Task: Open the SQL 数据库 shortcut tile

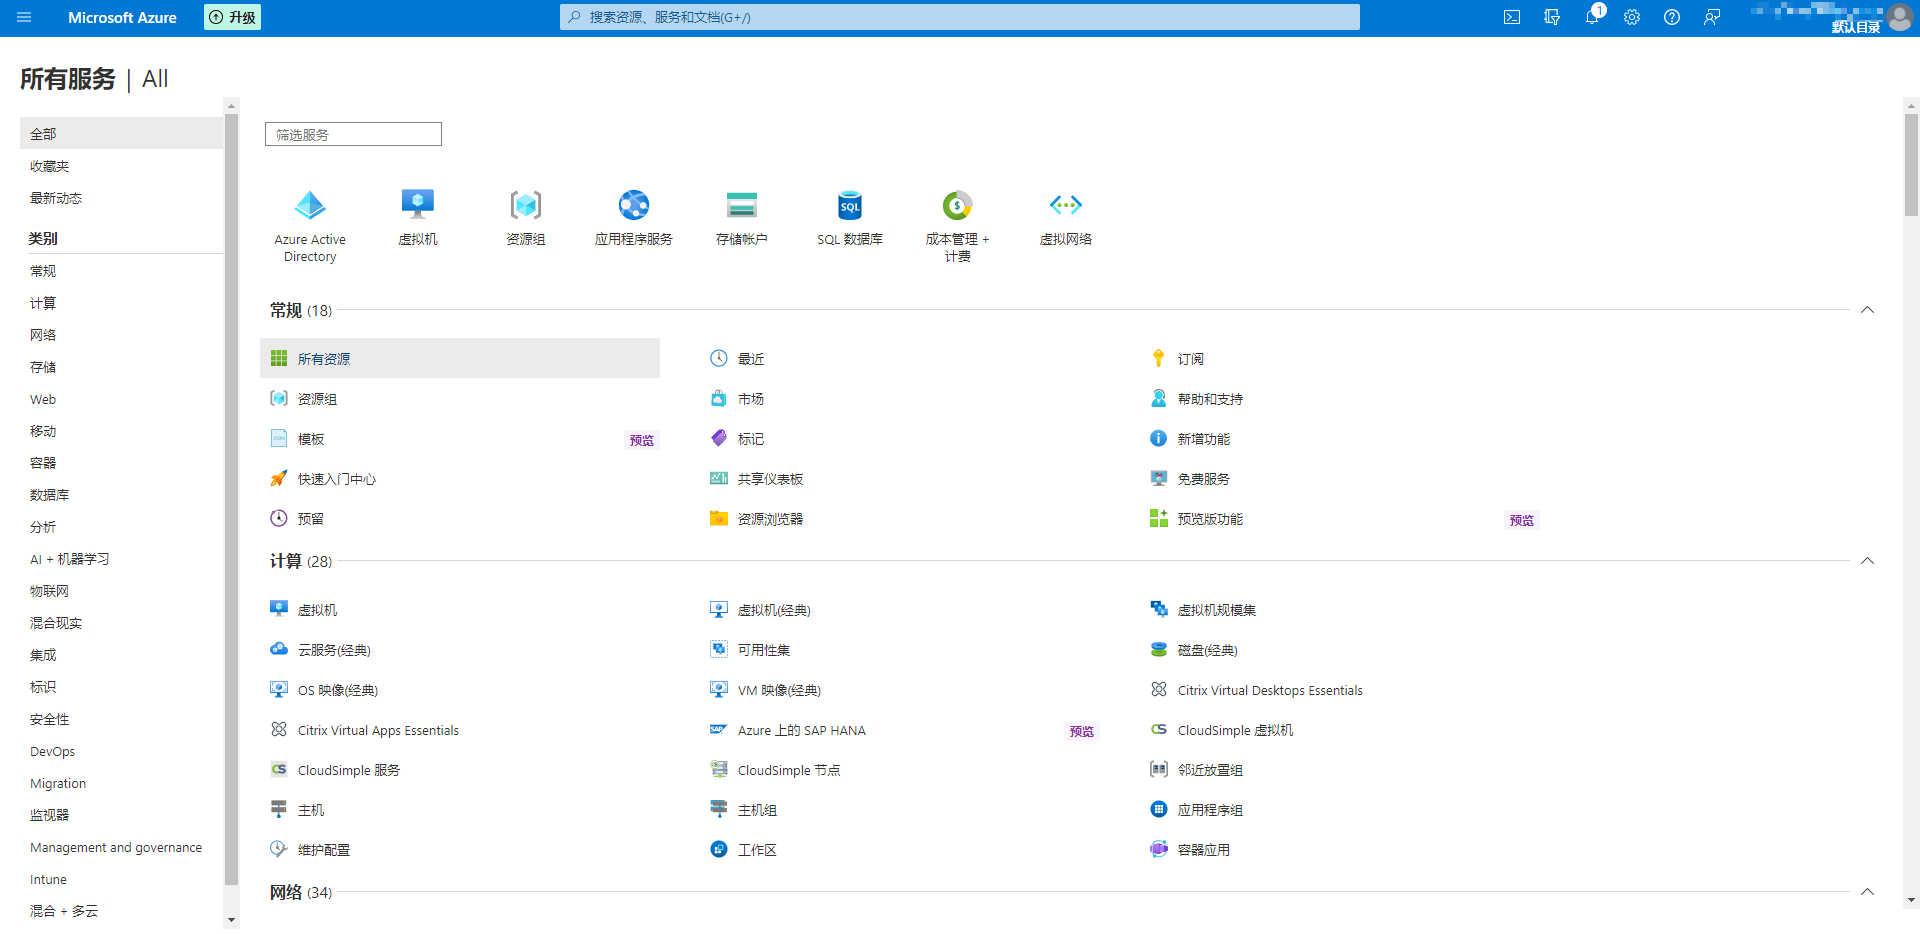Action: (850, 217)
